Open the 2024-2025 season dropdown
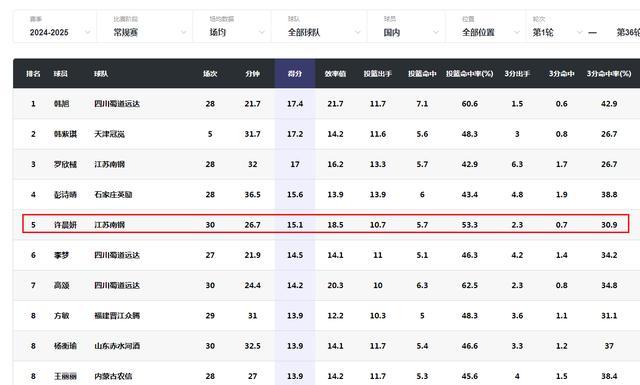Image resolution: width=640 pixels, height=385 pixels. (55, 27)
